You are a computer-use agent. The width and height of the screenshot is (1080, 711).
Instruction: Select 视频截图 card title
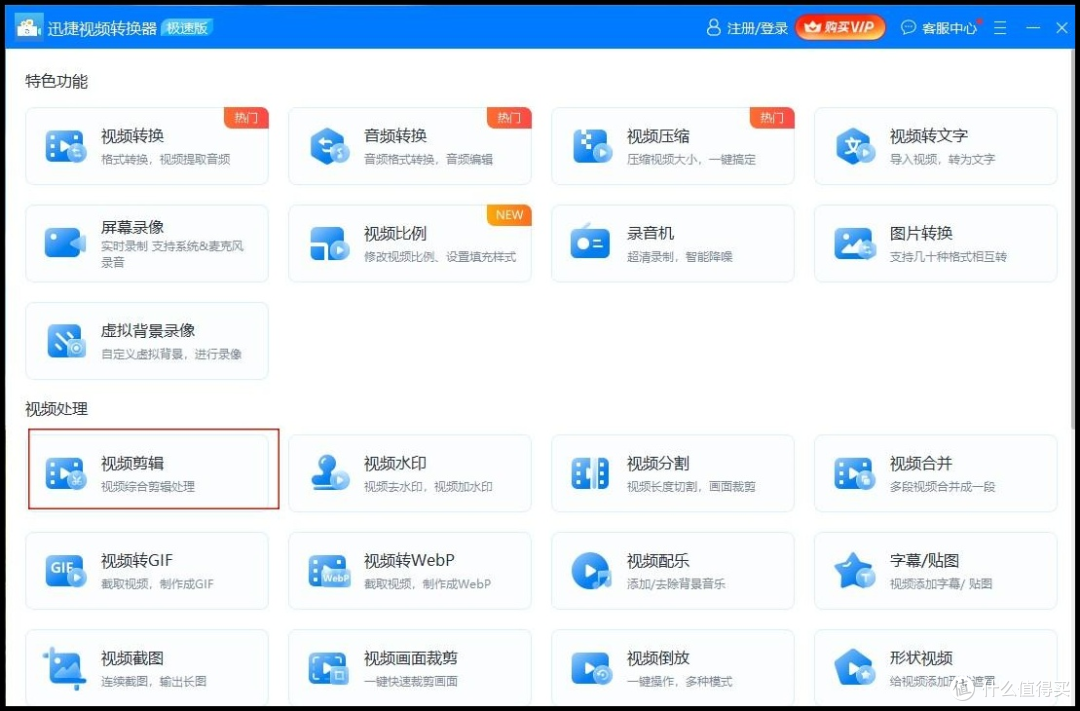point(132,658)
